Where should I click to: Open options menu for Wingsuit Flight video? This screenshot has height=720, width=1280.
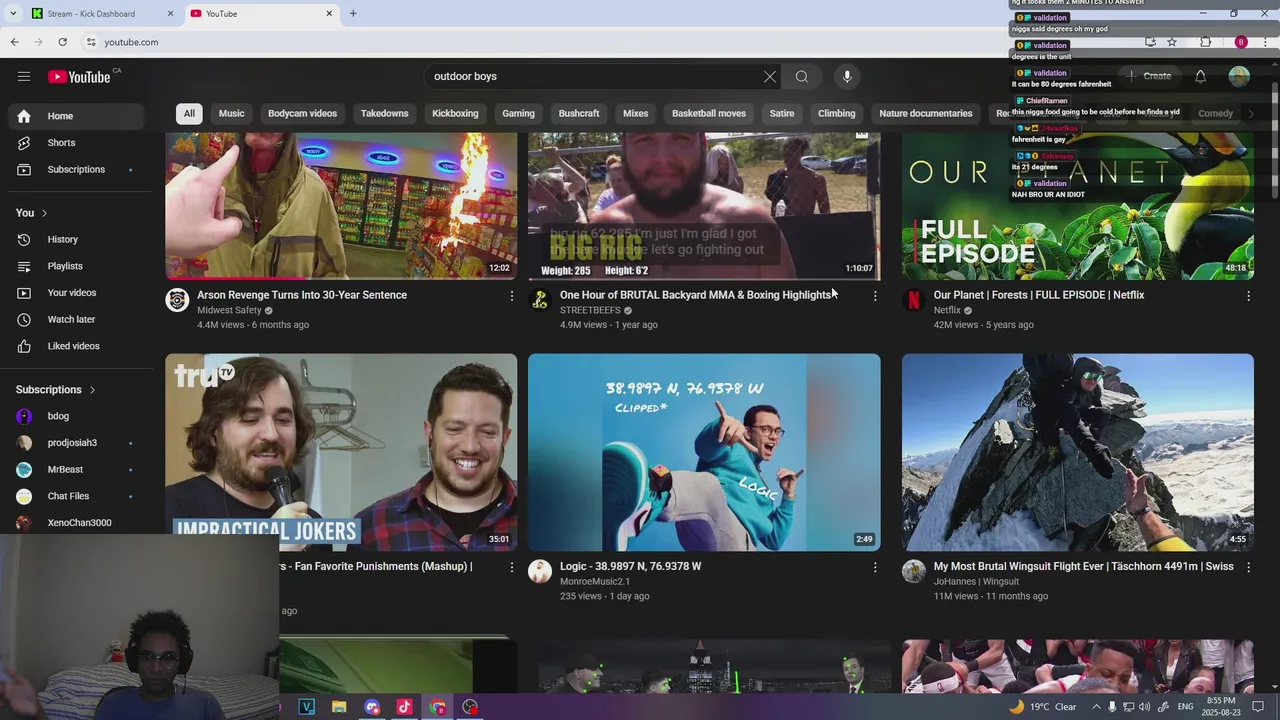pyautogui.click(x=1248, y=567)
